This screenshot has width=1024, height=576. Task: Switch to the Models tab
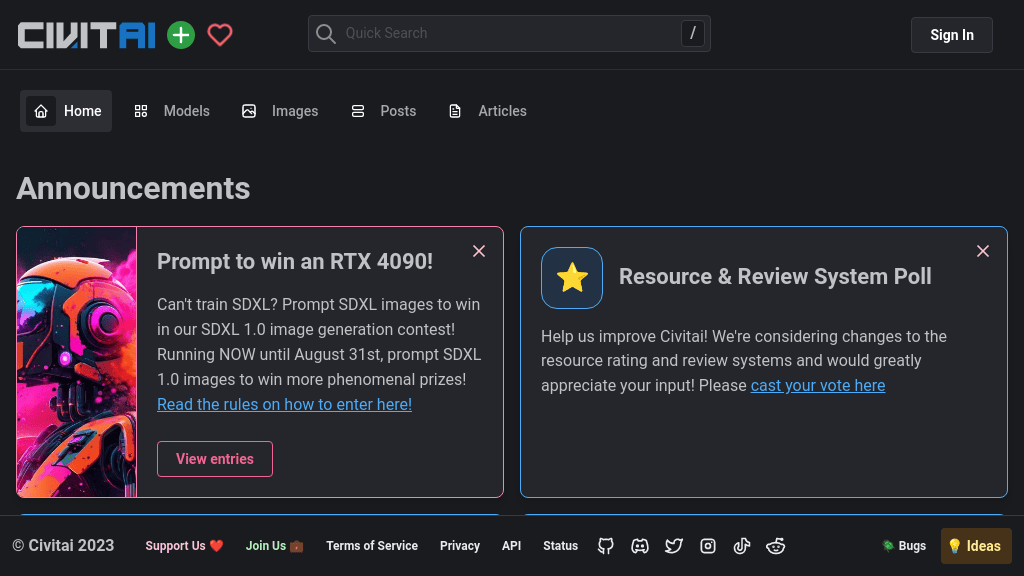[x=173, y=111]
